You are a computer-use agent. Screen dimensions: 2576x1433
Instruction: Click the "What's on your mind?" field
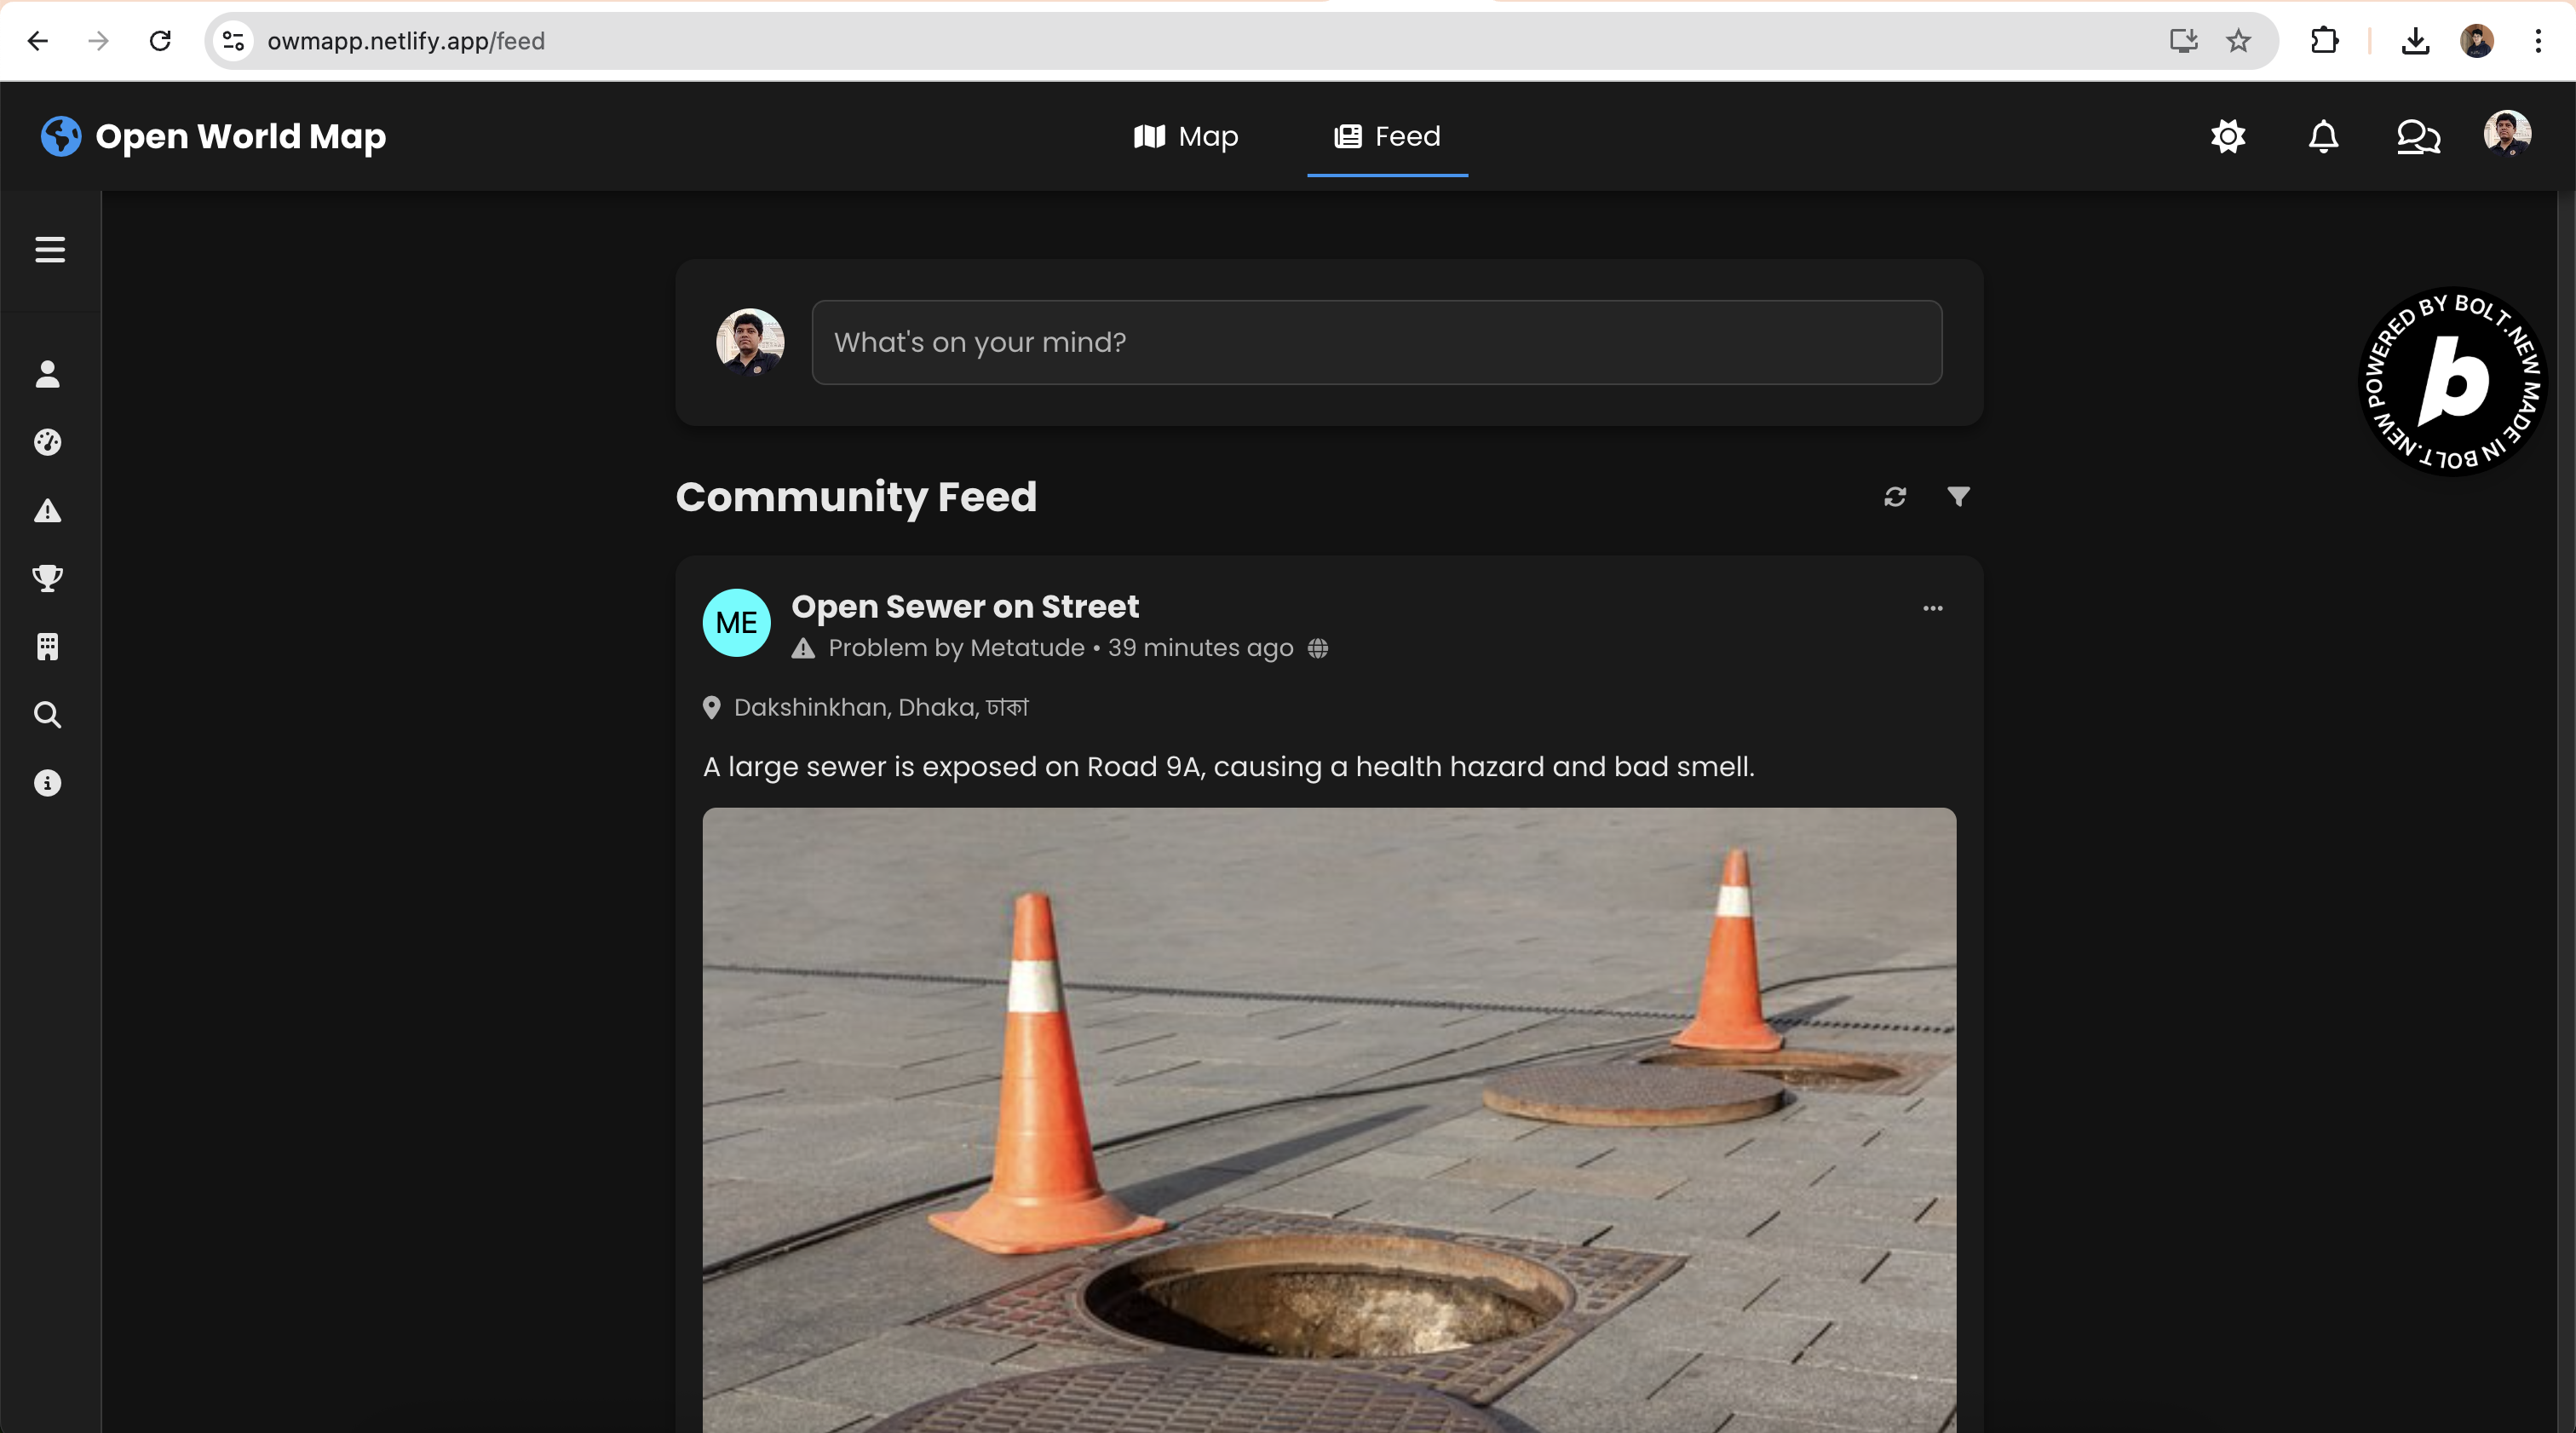[x=1376, y=342]
